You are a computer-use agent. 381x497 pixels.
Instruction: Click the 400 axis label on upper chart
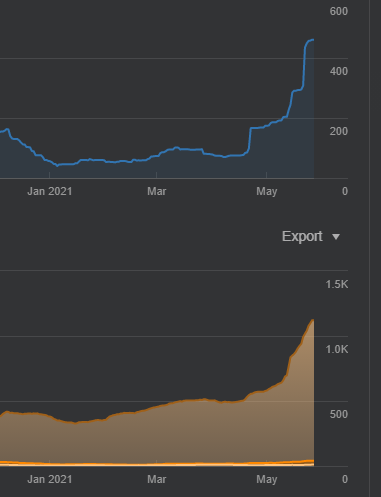339,71
